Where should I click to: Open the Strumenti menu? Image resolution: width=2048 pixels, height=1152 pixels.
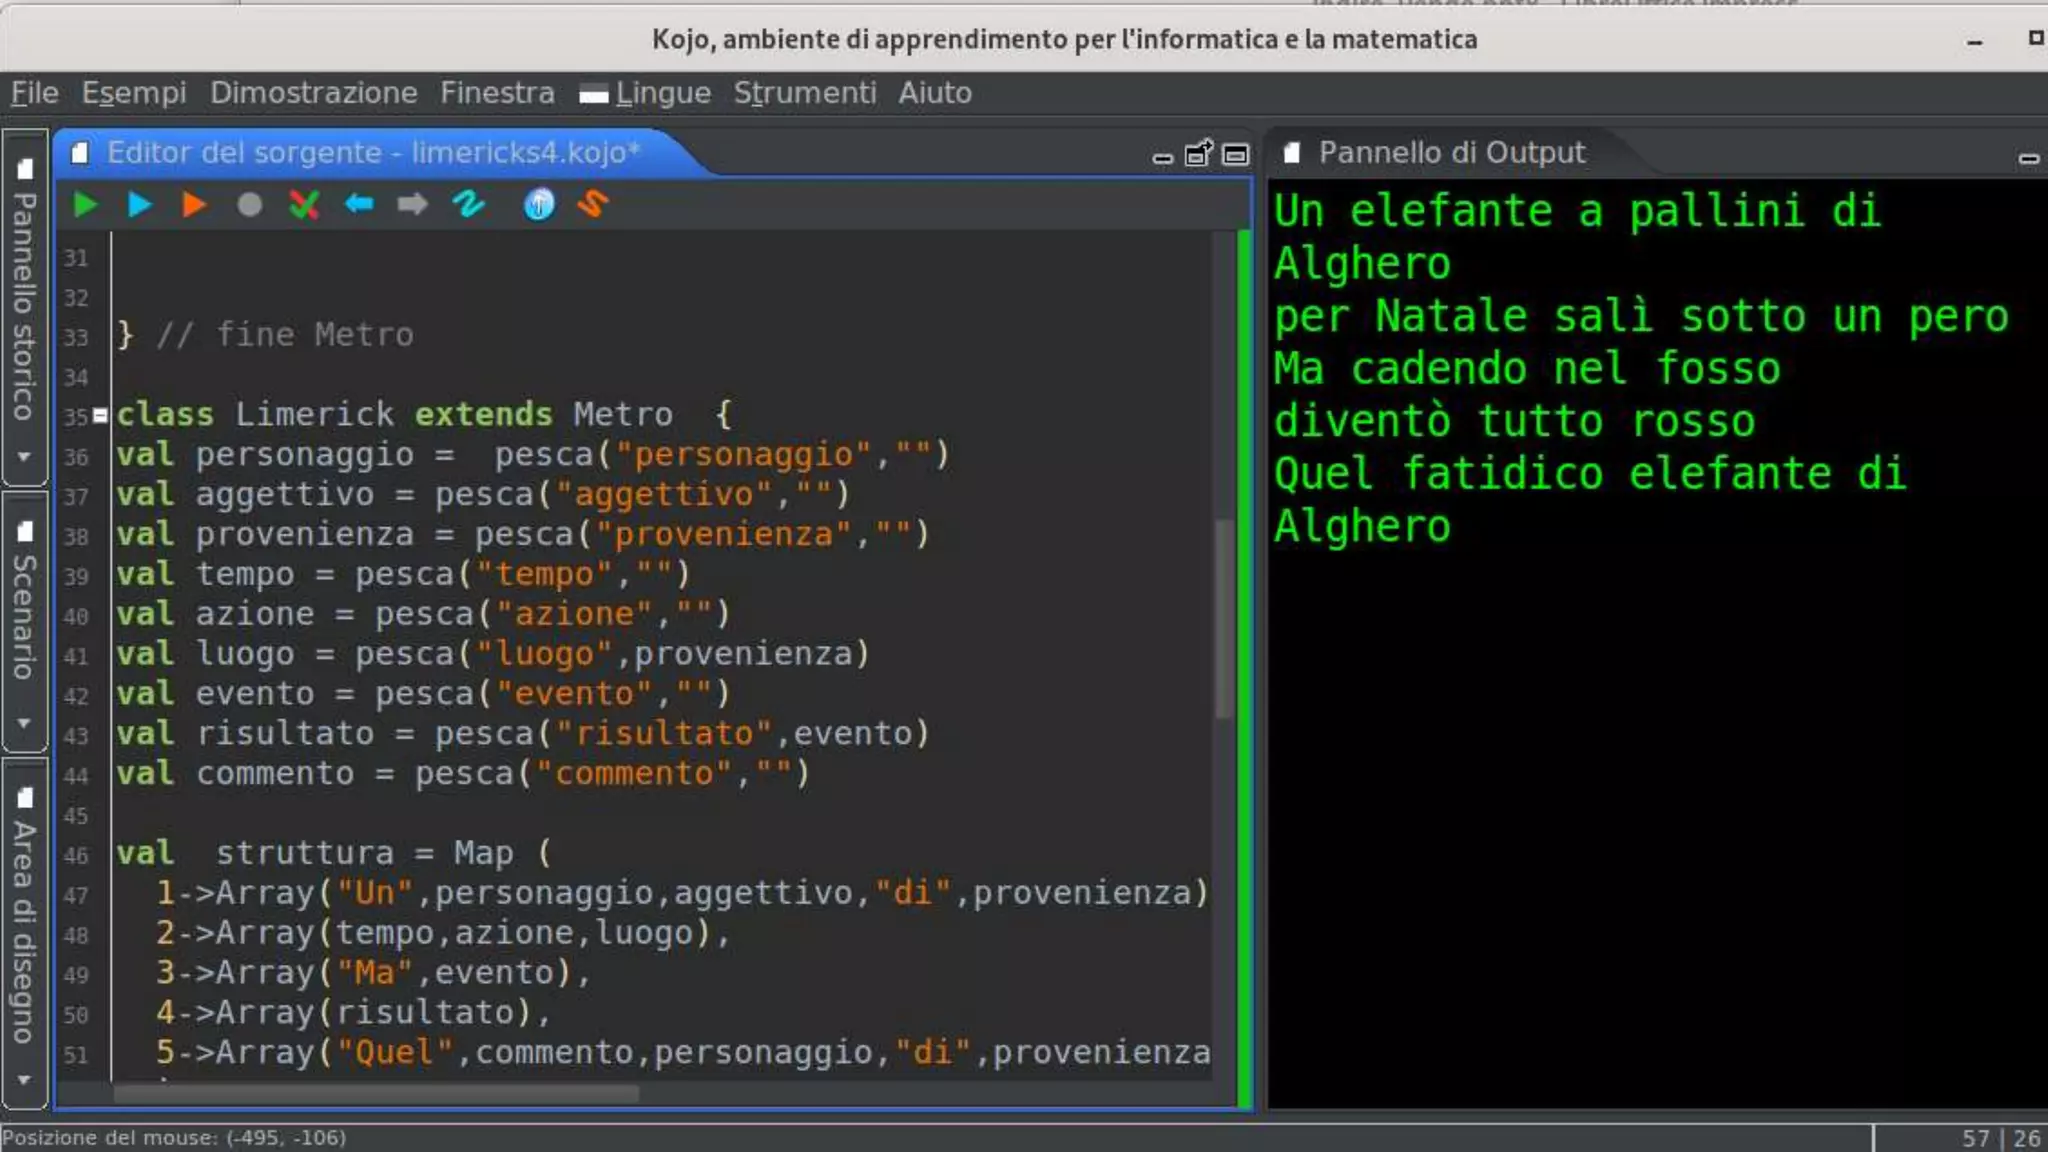click(804, 93)
